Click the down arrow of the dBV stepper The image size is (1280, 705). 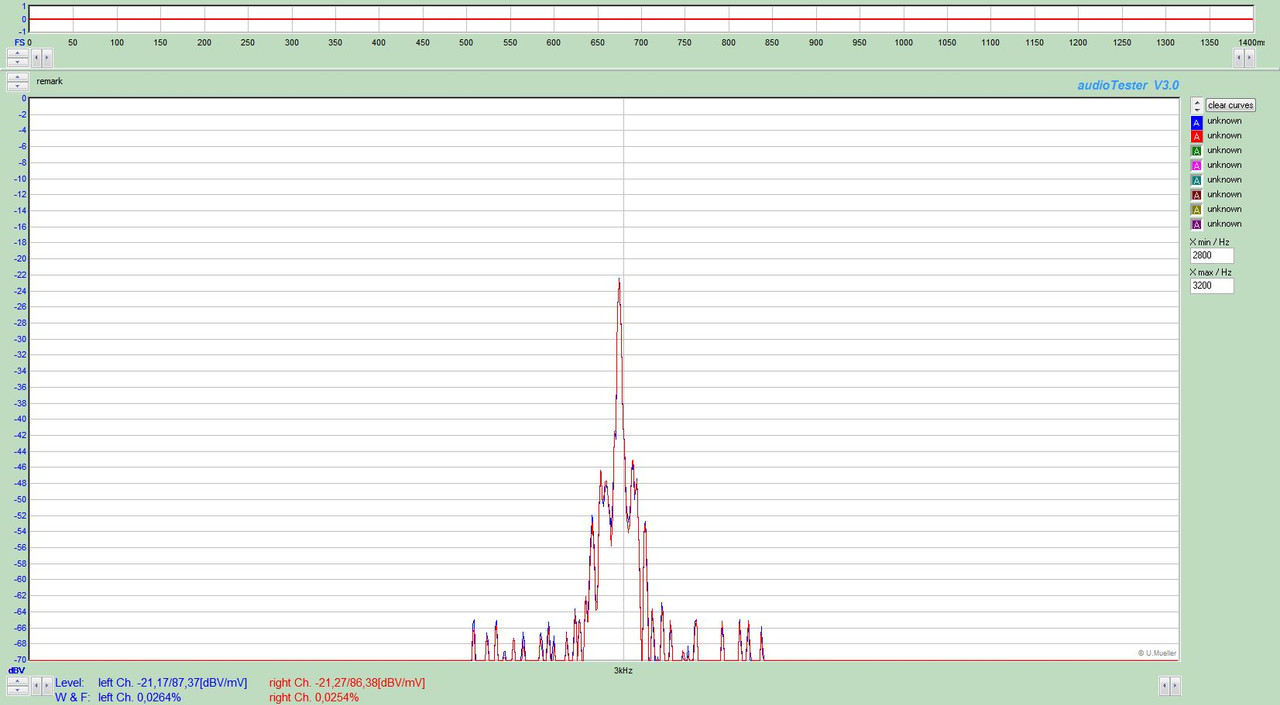point(17,690)
